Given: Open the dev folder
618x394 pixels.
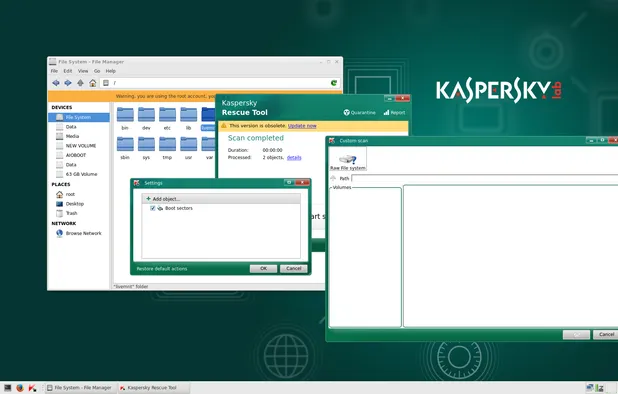Looking at the screenshot, I should tap(146, 119).
